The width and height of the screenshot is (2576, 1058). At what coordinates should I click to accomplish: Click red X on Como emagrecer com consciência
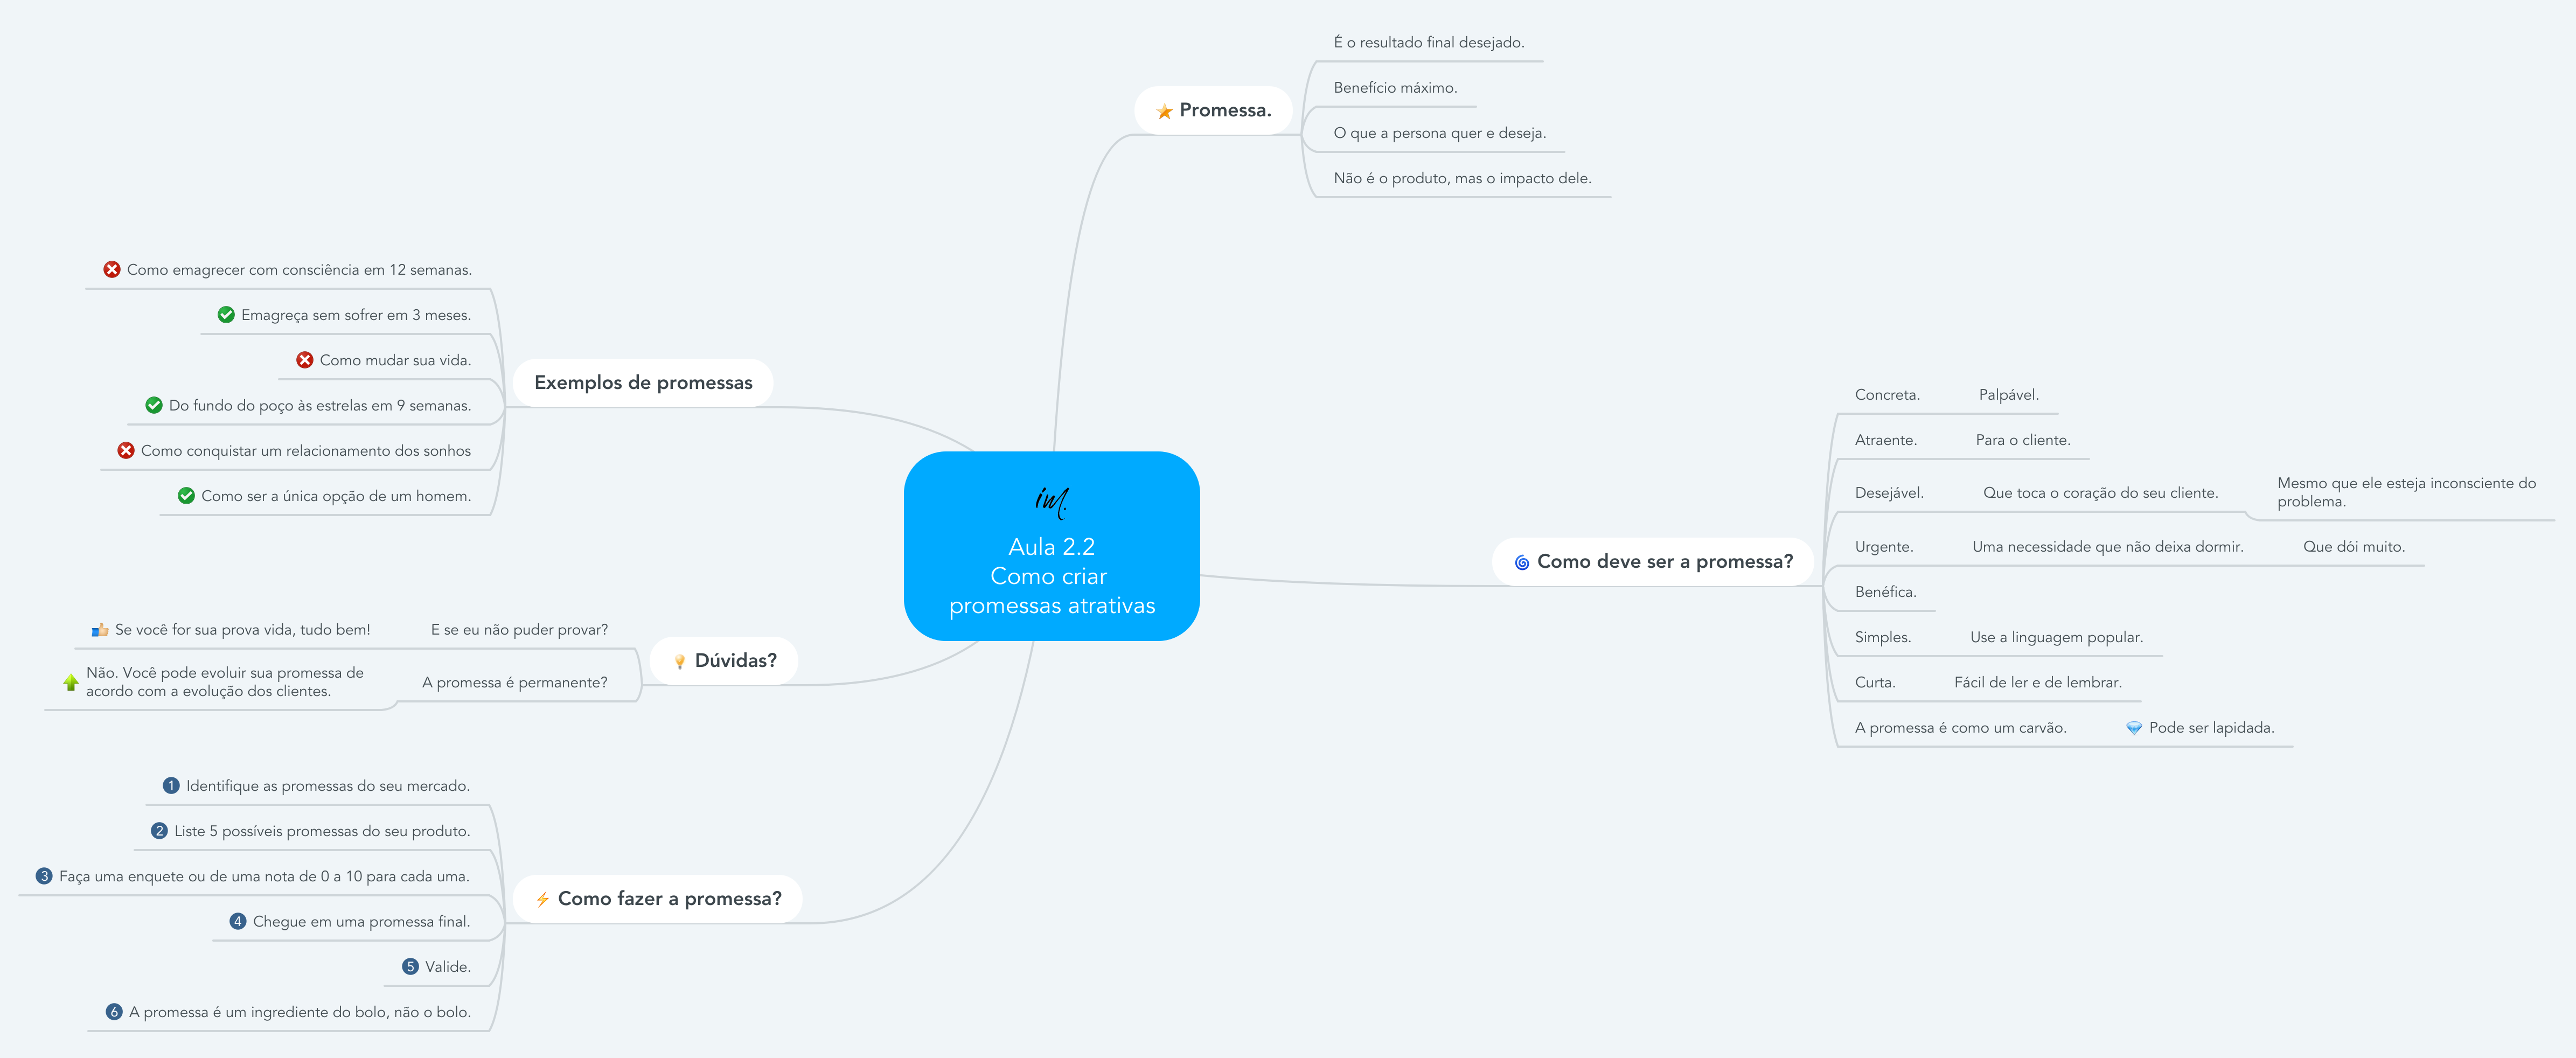tap(112, 270)
